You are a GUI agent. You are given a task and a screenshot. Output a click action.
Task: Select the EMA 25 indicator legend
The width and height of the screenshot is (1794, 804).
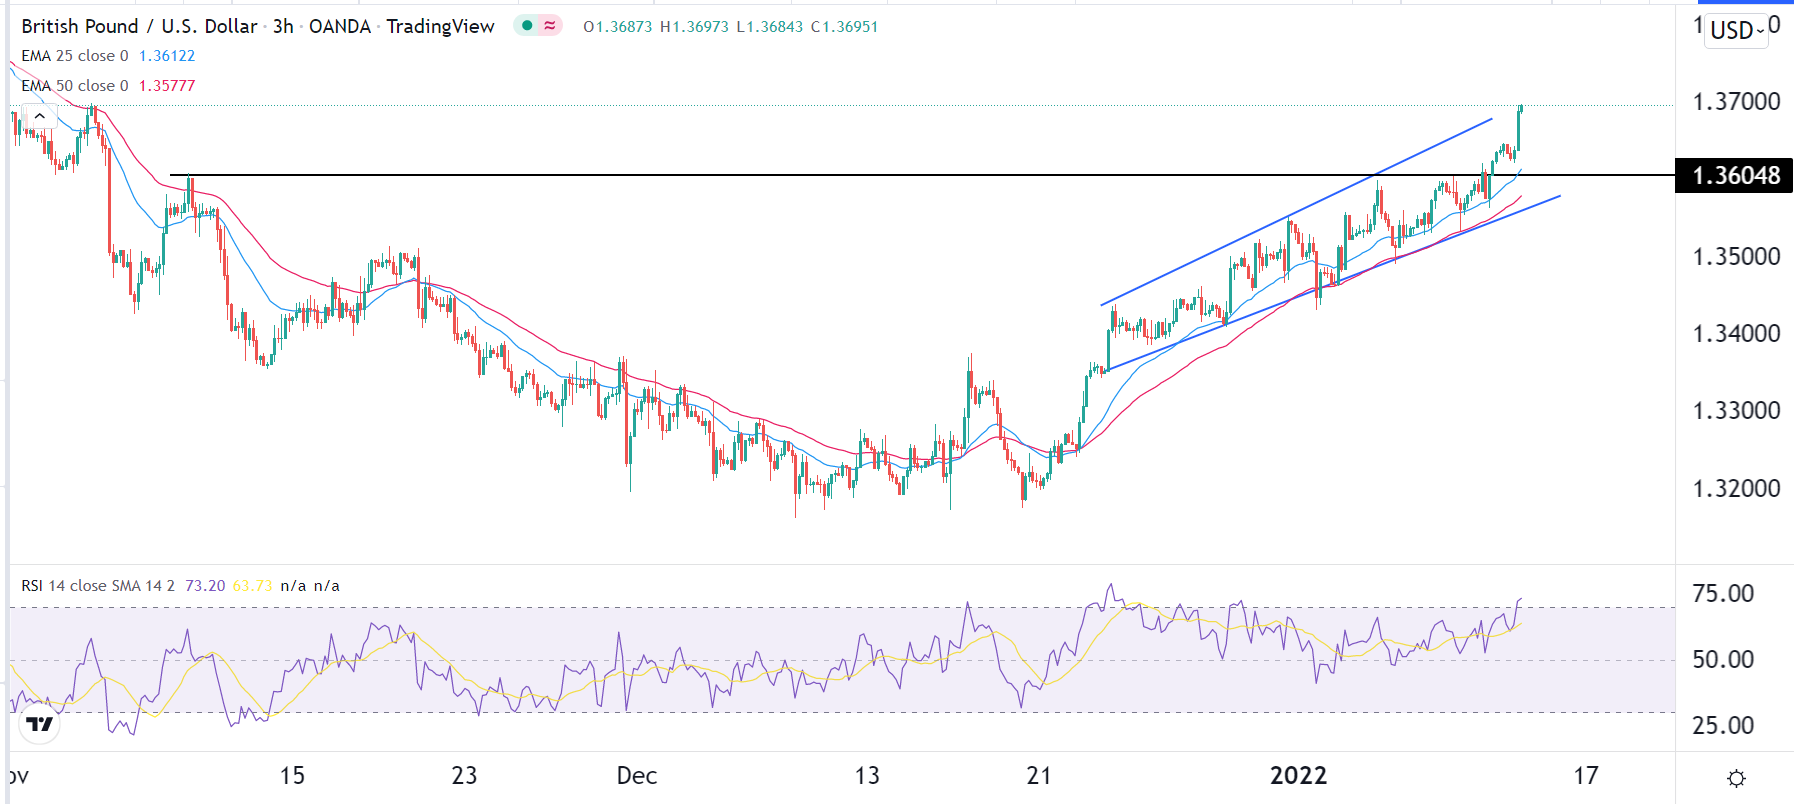pos(75,56)
